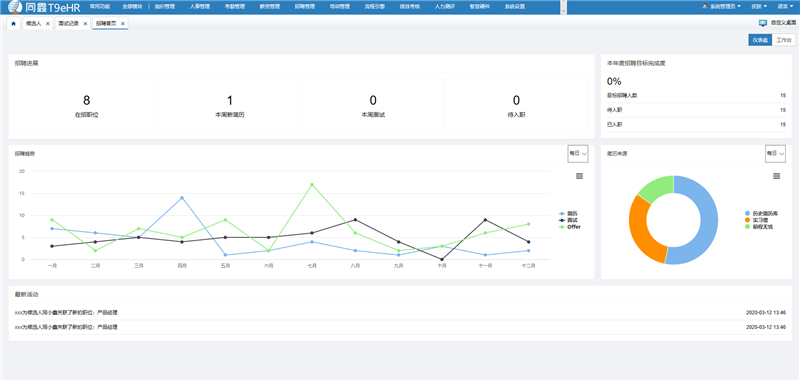Image resolution: width=800 pixels, height=381 pixels.
Task: Close the 招聘首页 tab
Action: click(x=122, y=23)
